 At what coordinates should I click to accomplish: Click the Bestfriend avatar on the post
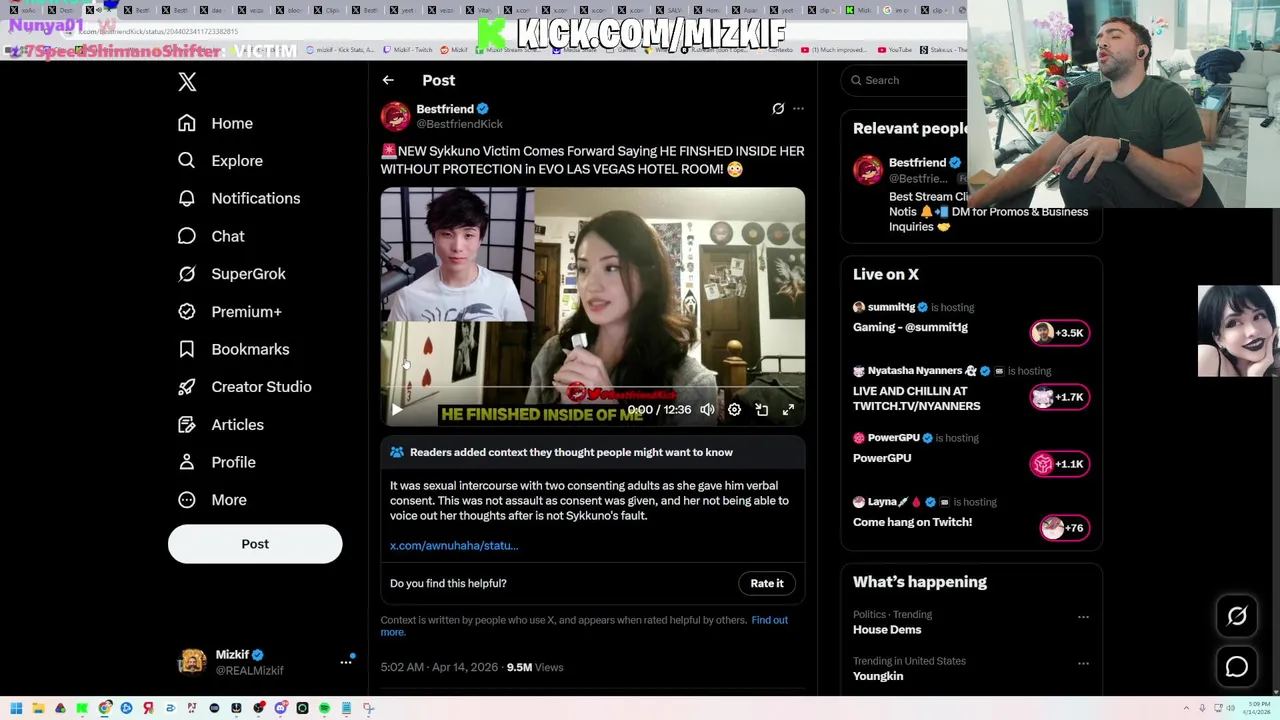coord(395,116)
